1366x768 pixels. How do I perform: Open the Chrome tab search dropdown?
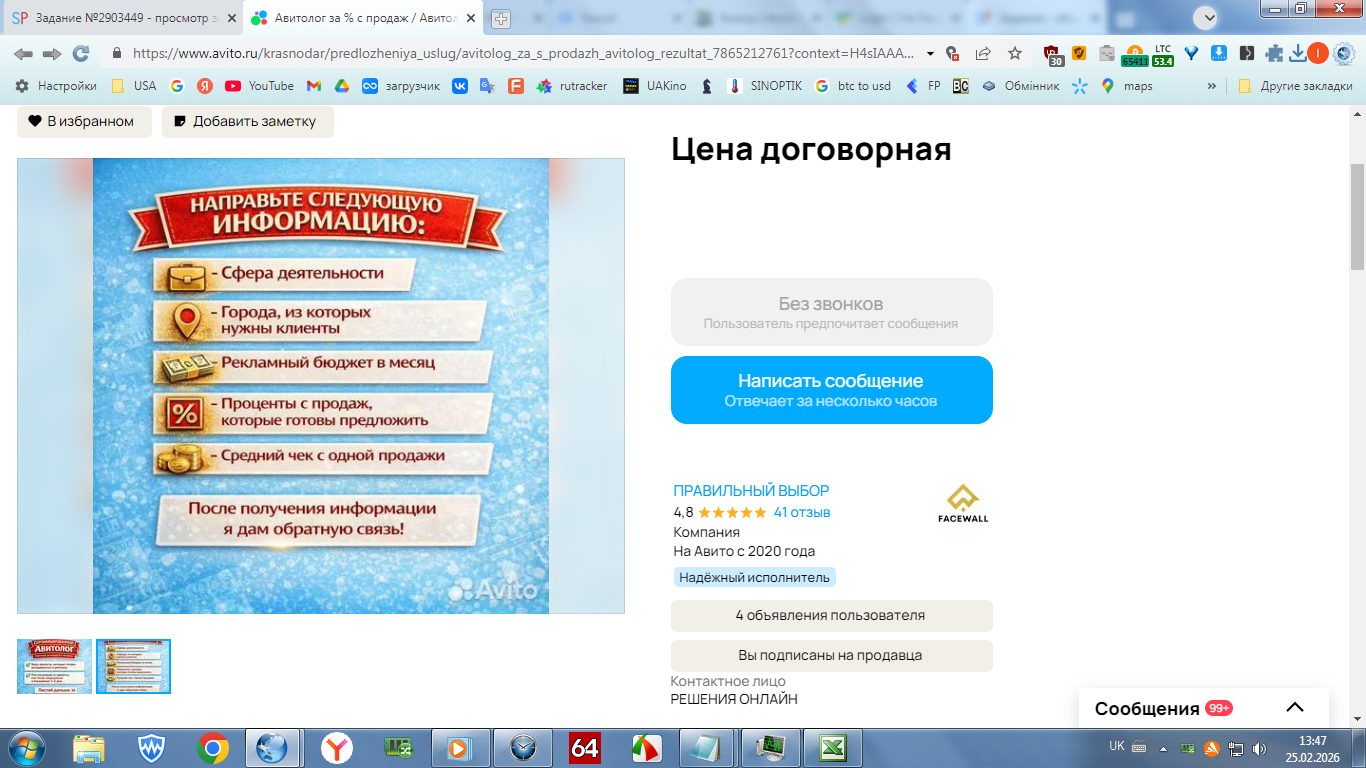(x=1206, y=17)
